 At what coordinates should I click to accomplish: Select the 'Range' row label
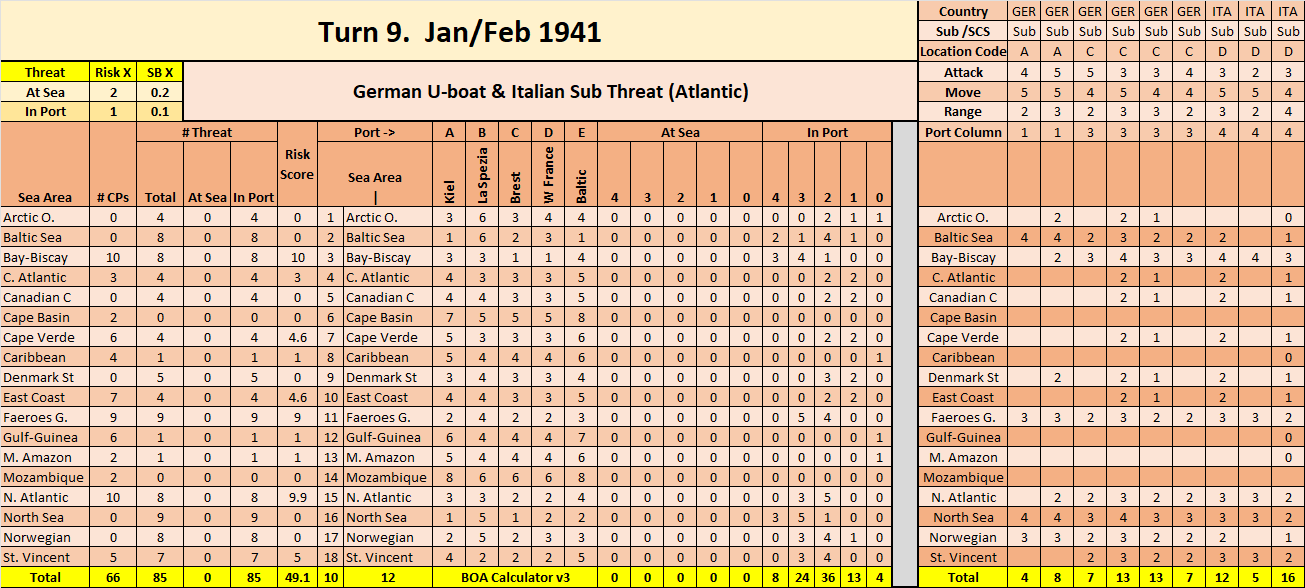pyautogui.click(x=963, y=112)
